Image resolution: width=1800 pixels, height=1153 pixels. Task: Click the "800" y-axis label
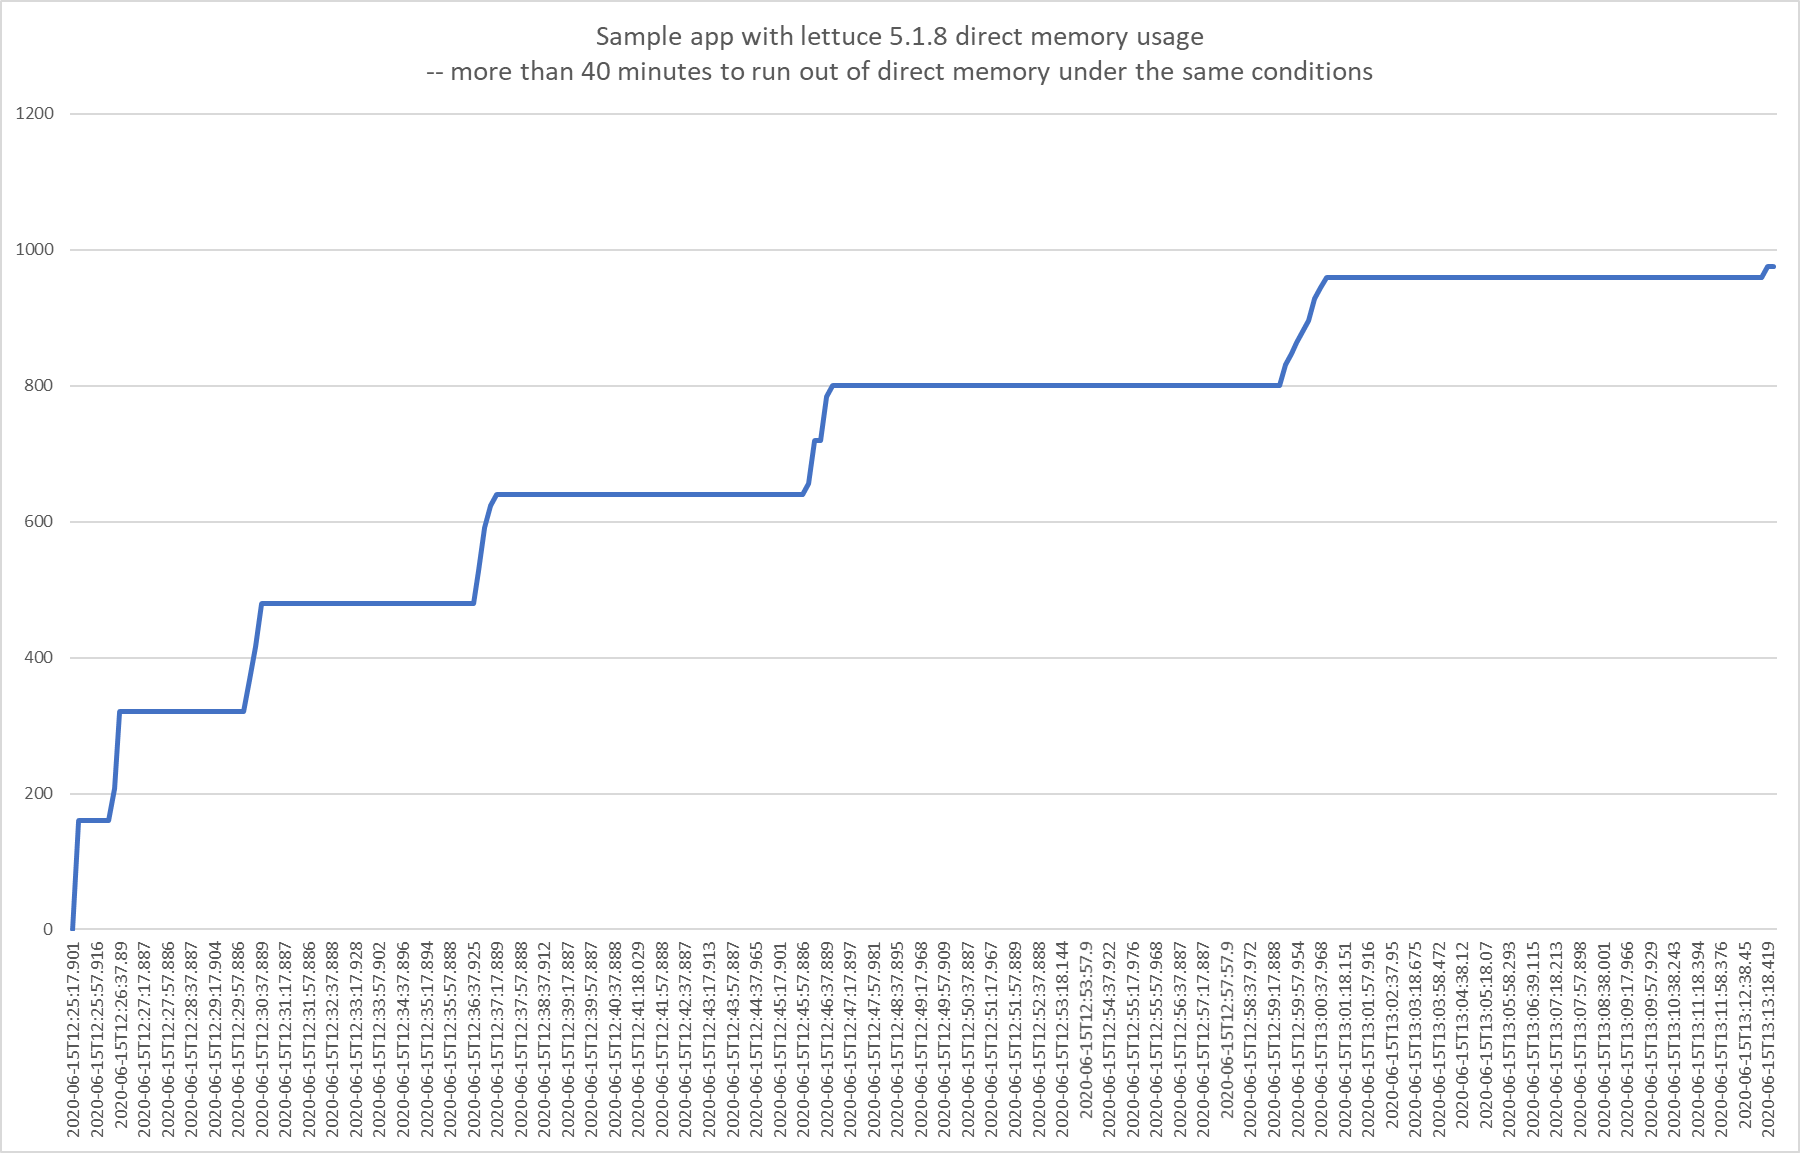click(x=39, y=386)
